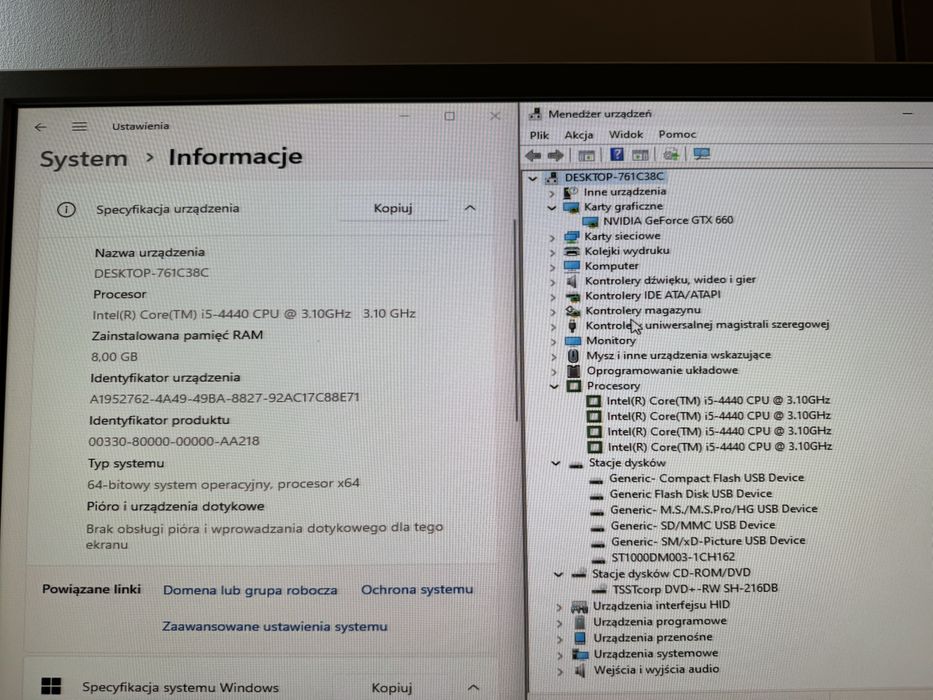This screenshot has height=700, width=933.
Task: Click device ID A1952762-4A49-49BA-8827-92AC17C88E71 text
Action: pos(224,398)
